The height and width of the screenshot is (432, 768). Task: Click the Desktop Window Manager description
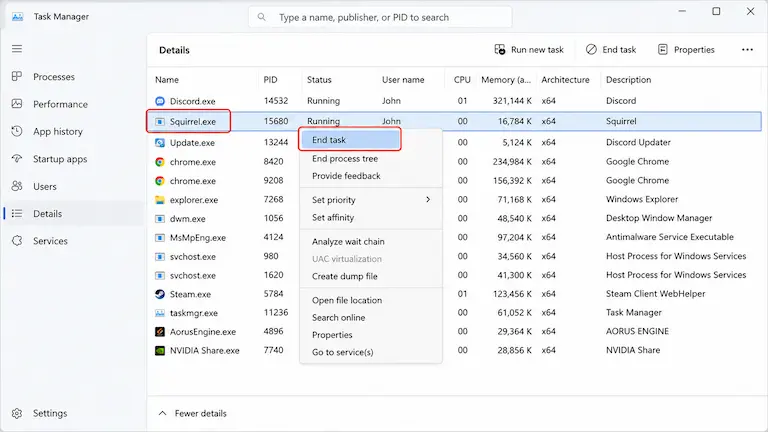click(x=659, y=218)
